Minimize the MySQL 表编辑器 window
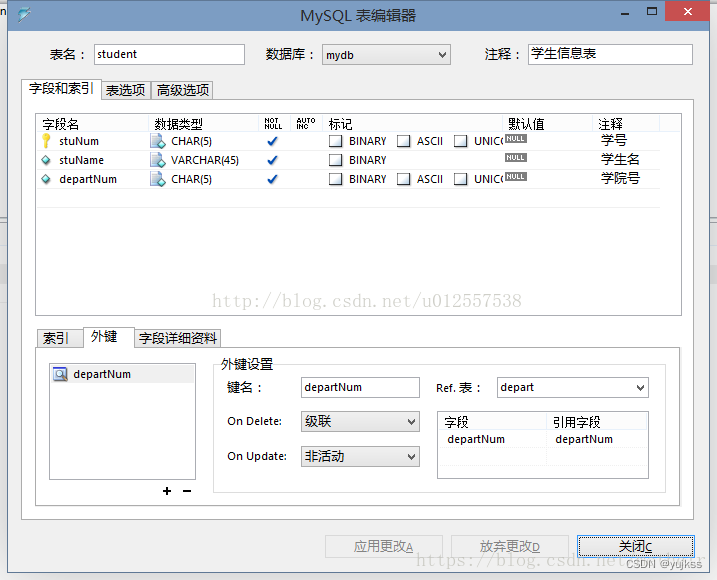Image resolution: width=717 pixels, height=580 pixels. tap(625, 12)
